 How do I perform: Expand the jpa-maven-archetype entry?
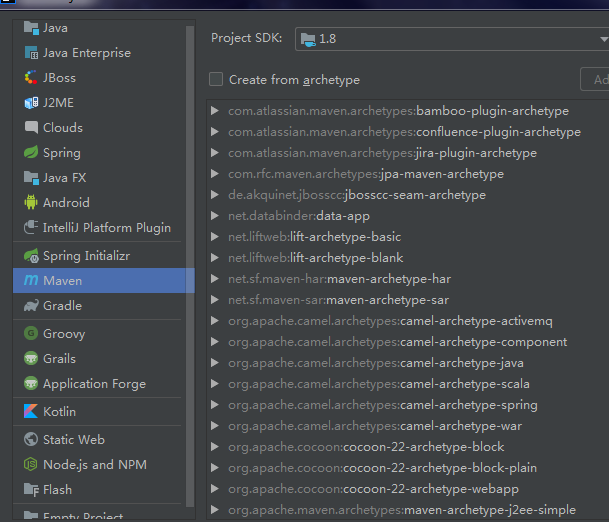click(214, 174)
